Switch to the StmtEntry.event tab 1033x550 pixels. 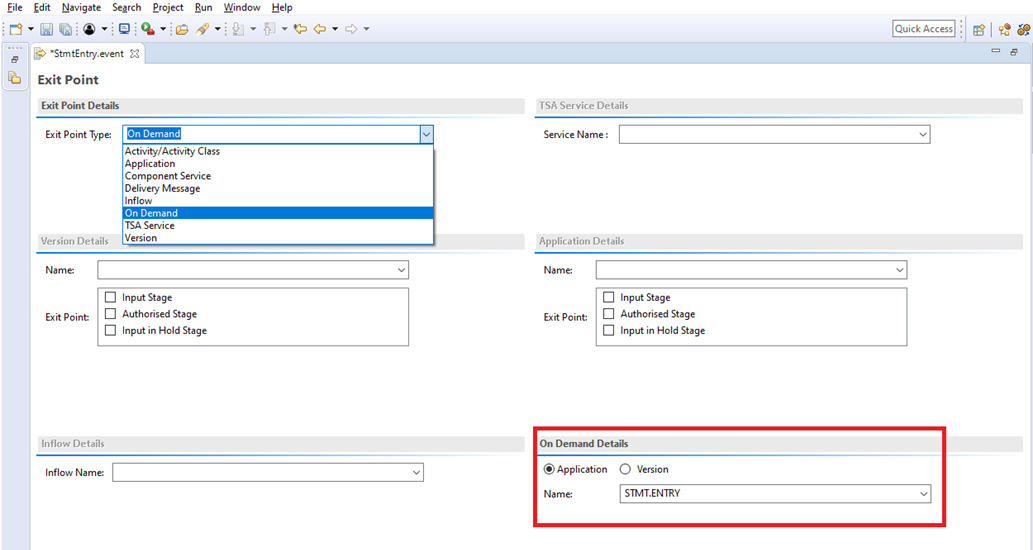click(x=88, y=53)
